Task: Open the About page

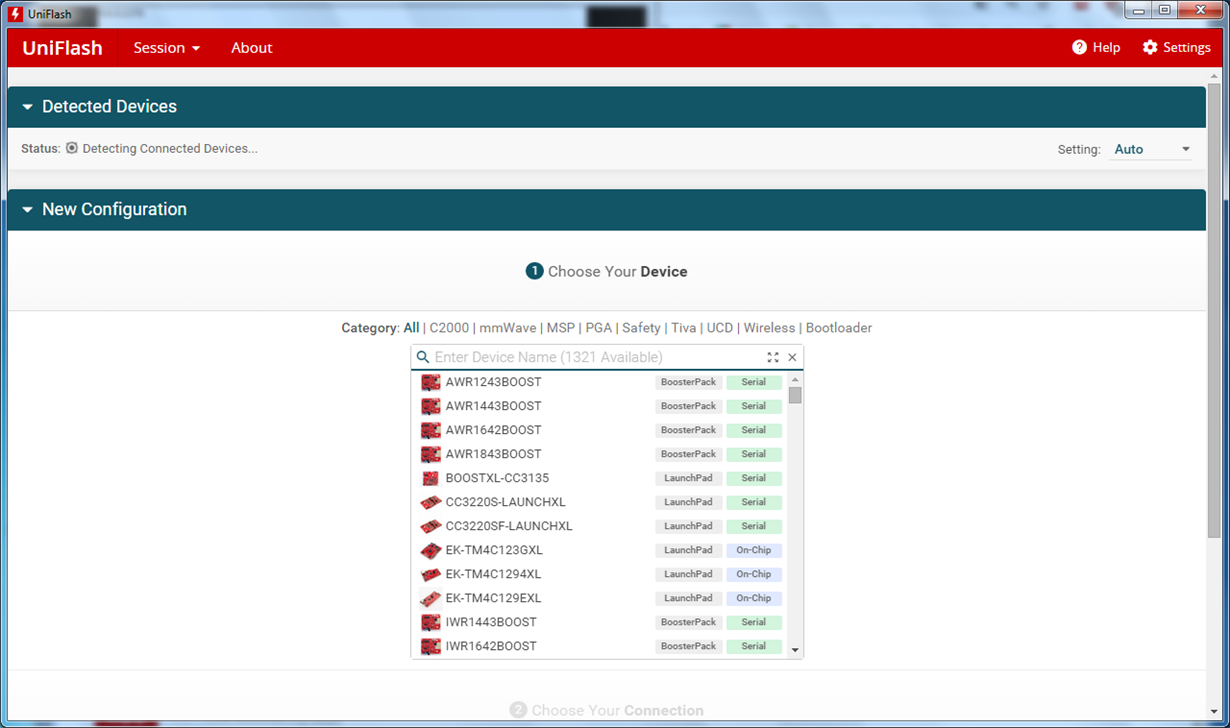Action: click(251, 48)
